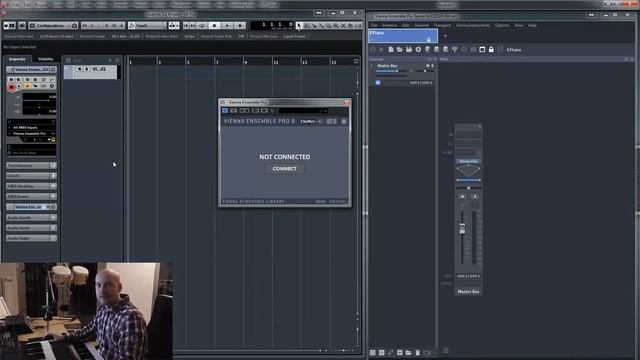640x360 pixels.
Task: Click the CONNECT button in the plugin window
Action: pyautogui.click(x=284, y=169)
